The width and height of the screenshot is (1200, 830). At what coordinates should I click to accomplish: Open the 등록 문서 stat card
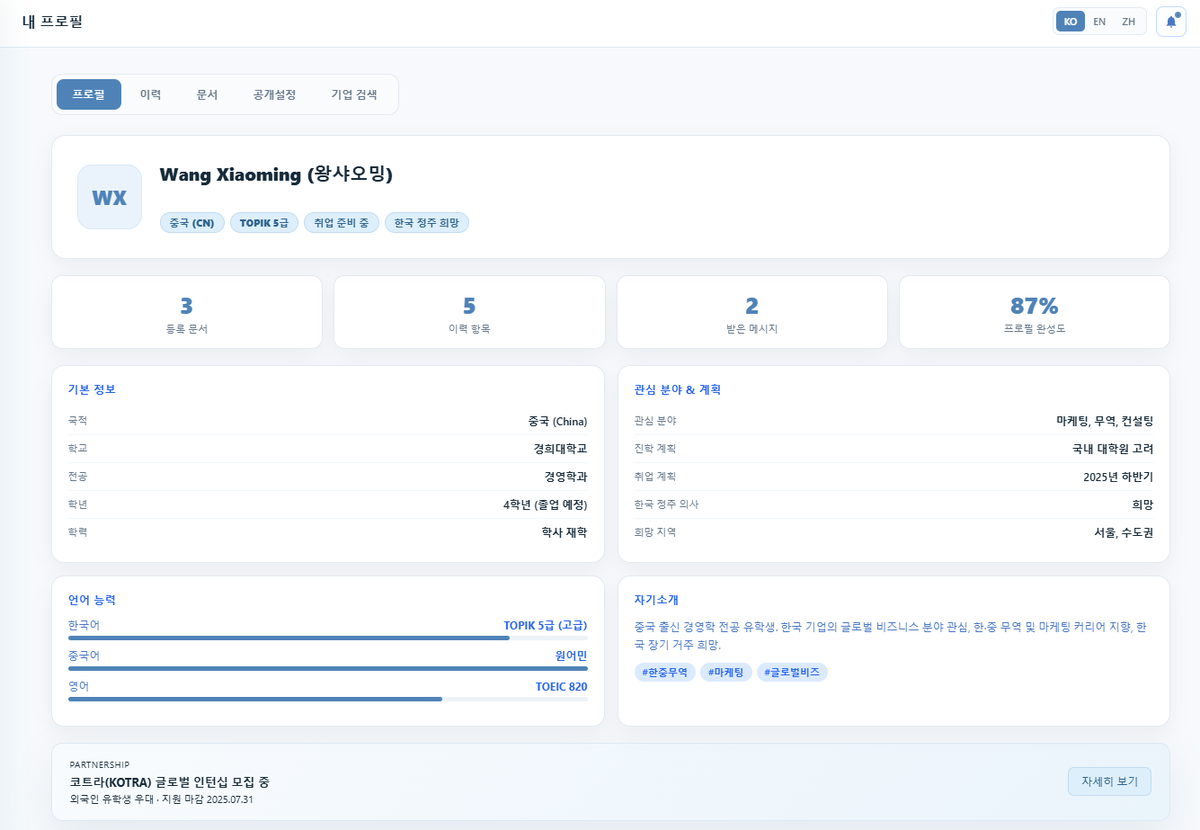187,312
